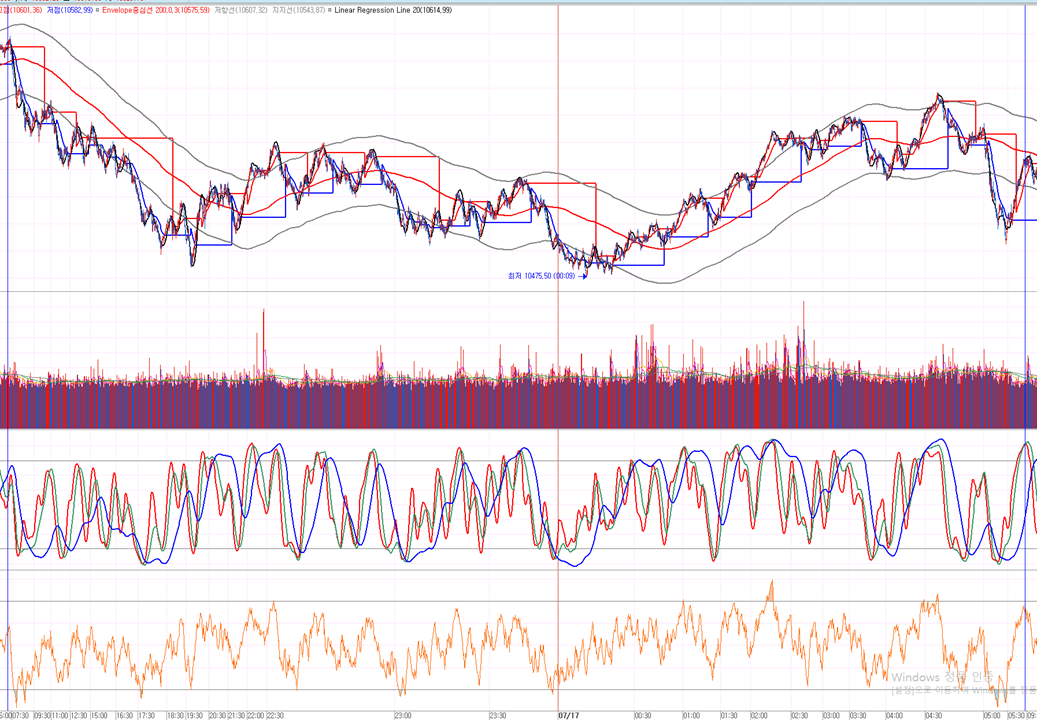Image resolution: width=1037 pixels, height=720 pixels.
Task: Select the Linear Regression Line 20 legend label
Action: [x=393, y=11]
